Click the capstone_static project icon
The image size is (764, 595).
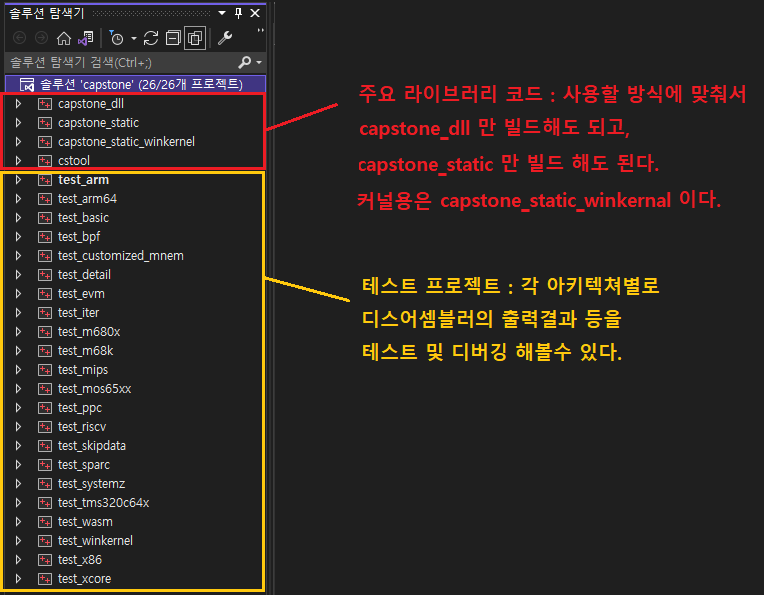pyautogui.click(x=45, y=123)
